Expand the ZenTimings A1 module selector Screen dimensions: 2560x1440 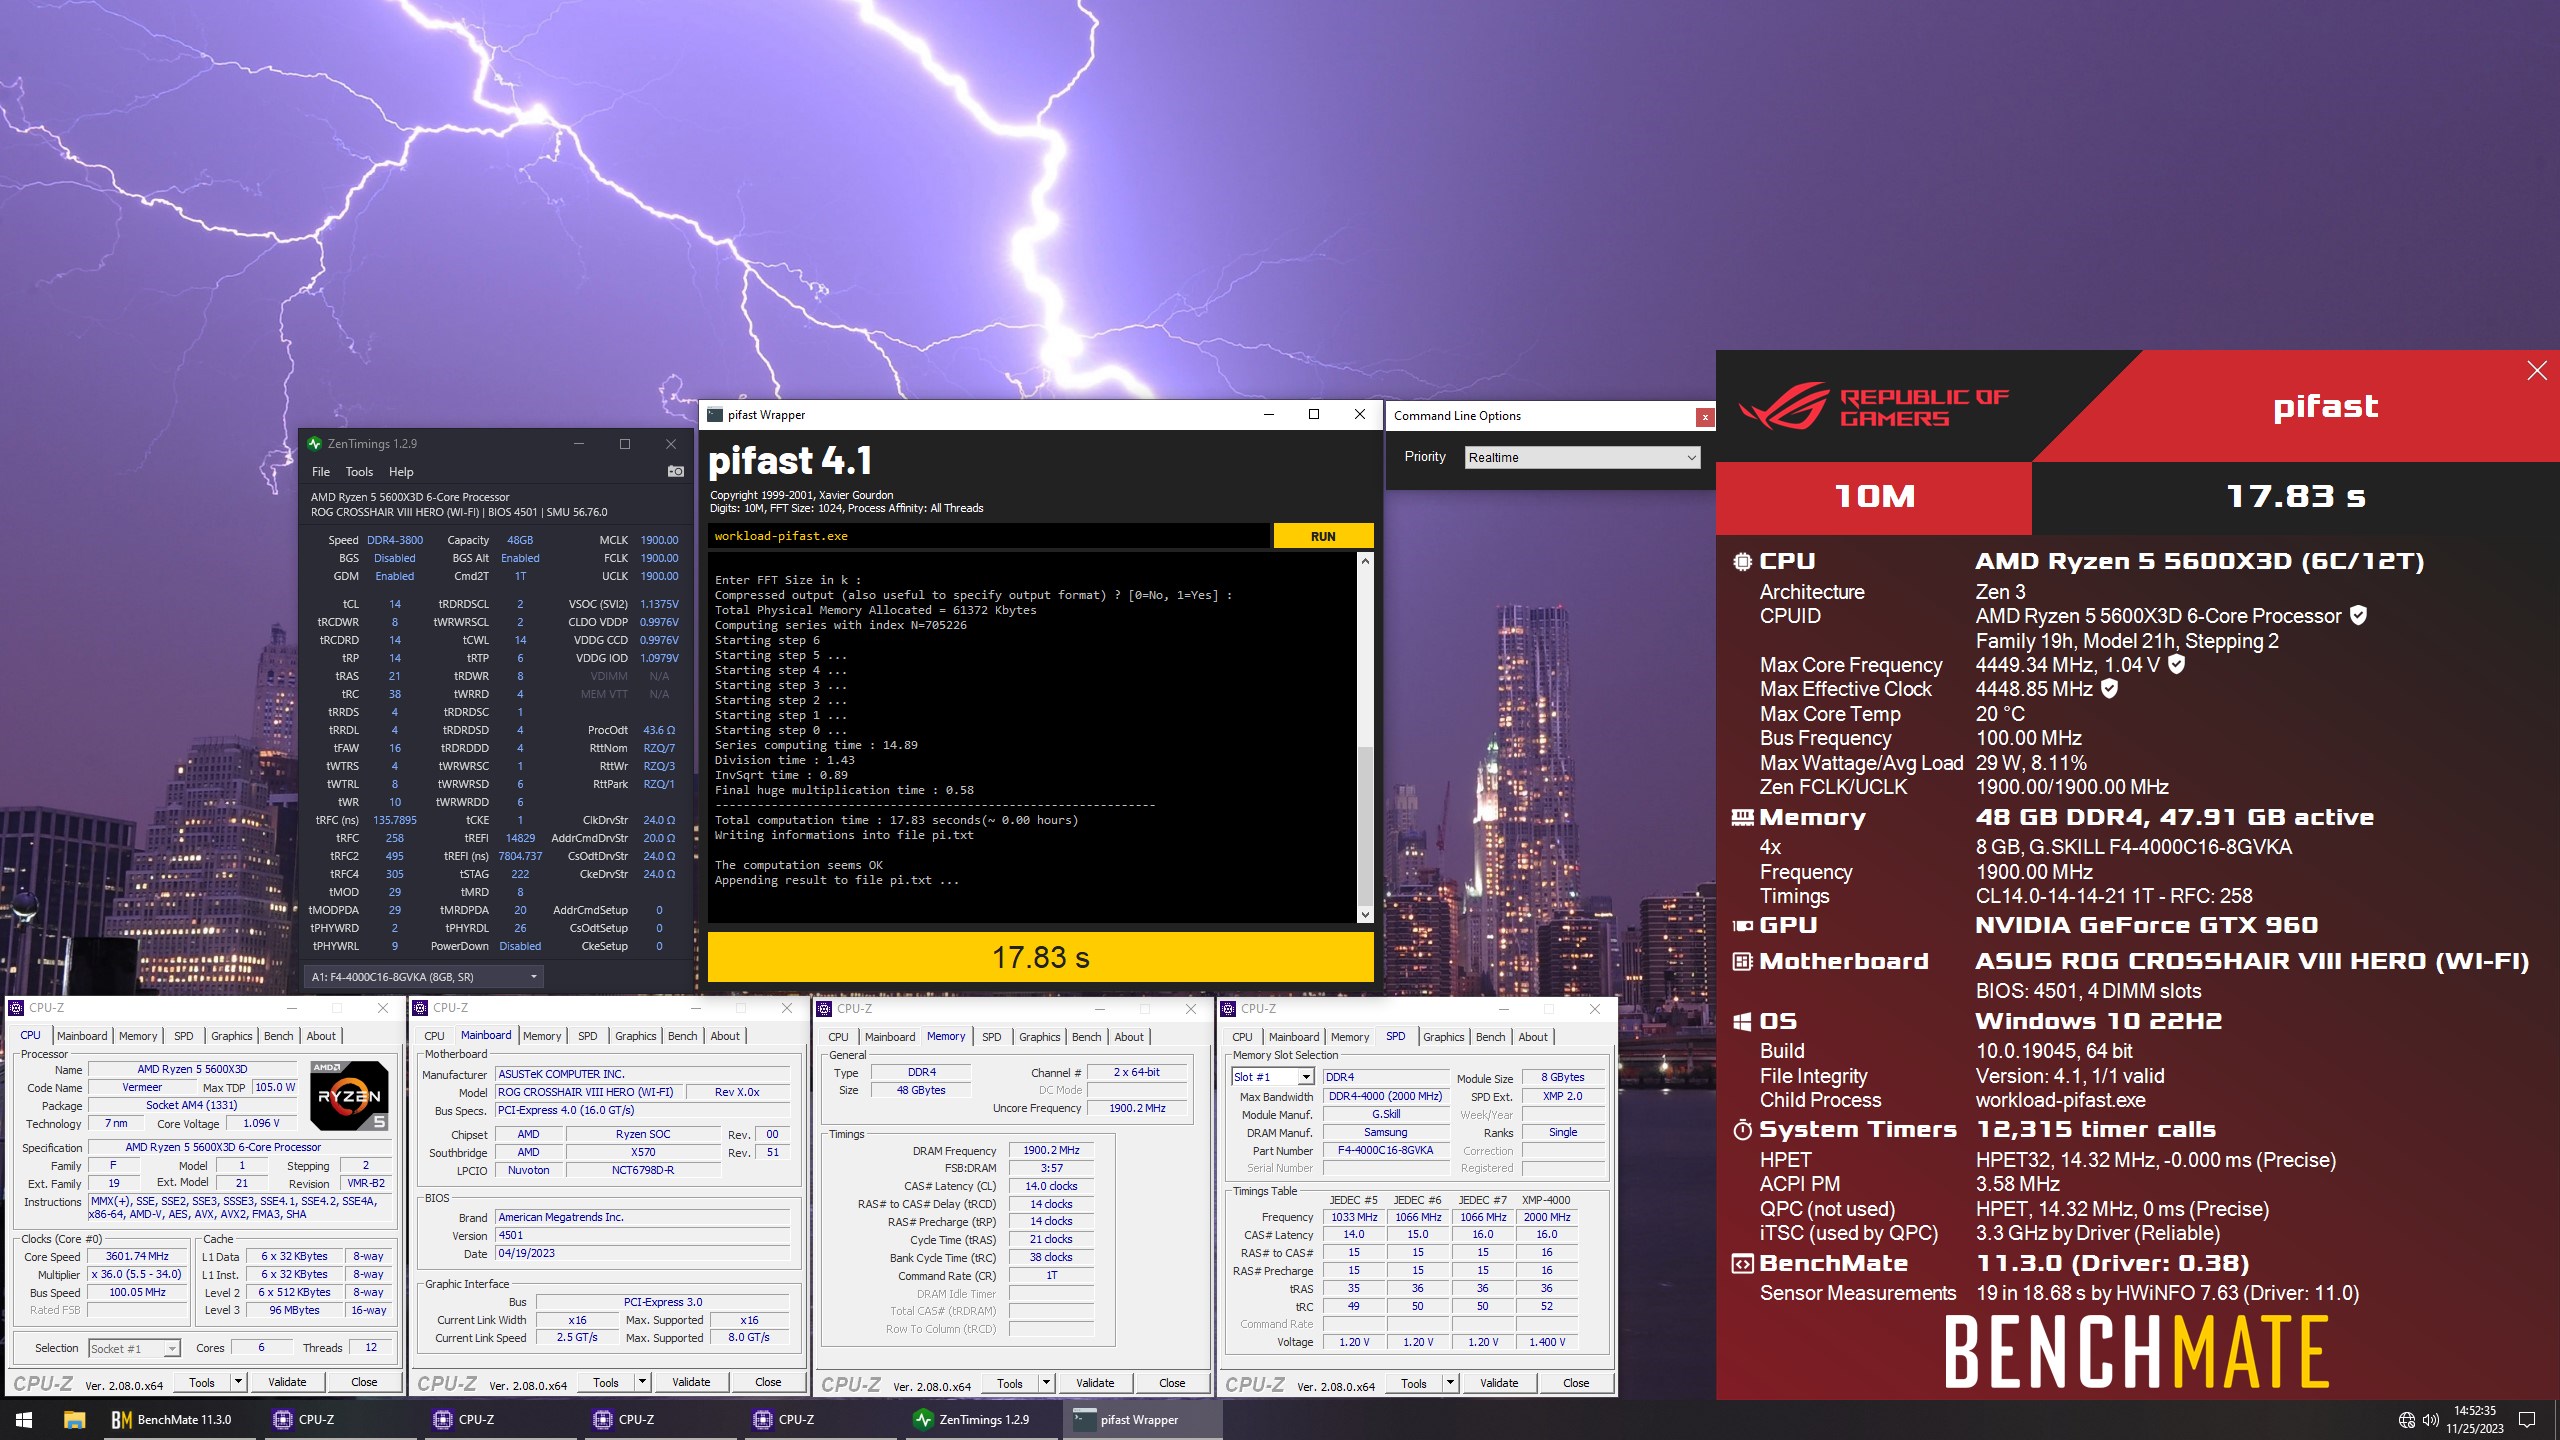pos(424,976)
